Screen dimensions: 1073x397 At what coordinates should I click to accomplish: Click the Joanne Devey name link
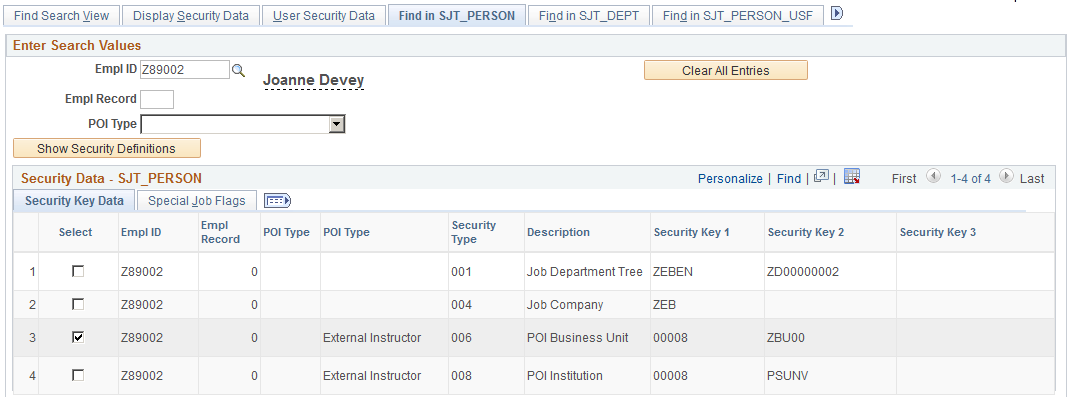[x=313, y=81]
